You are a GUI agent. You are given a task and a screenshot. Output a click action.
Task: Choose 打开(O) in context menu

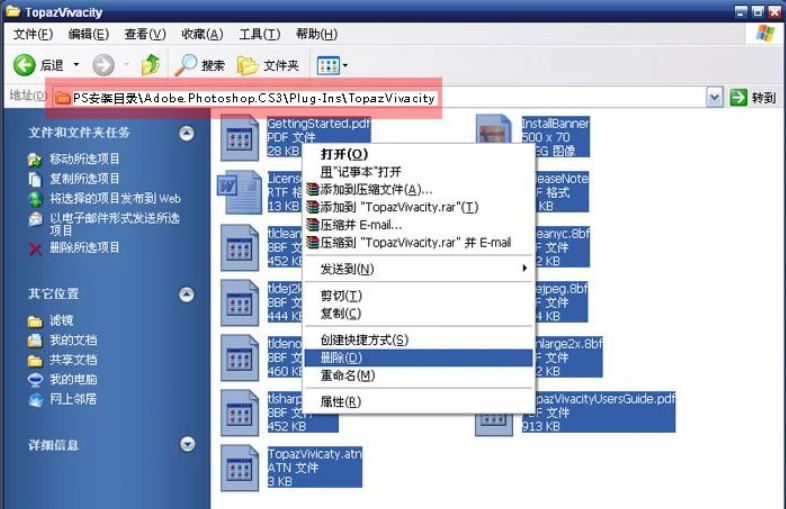(x=419, y=154)
